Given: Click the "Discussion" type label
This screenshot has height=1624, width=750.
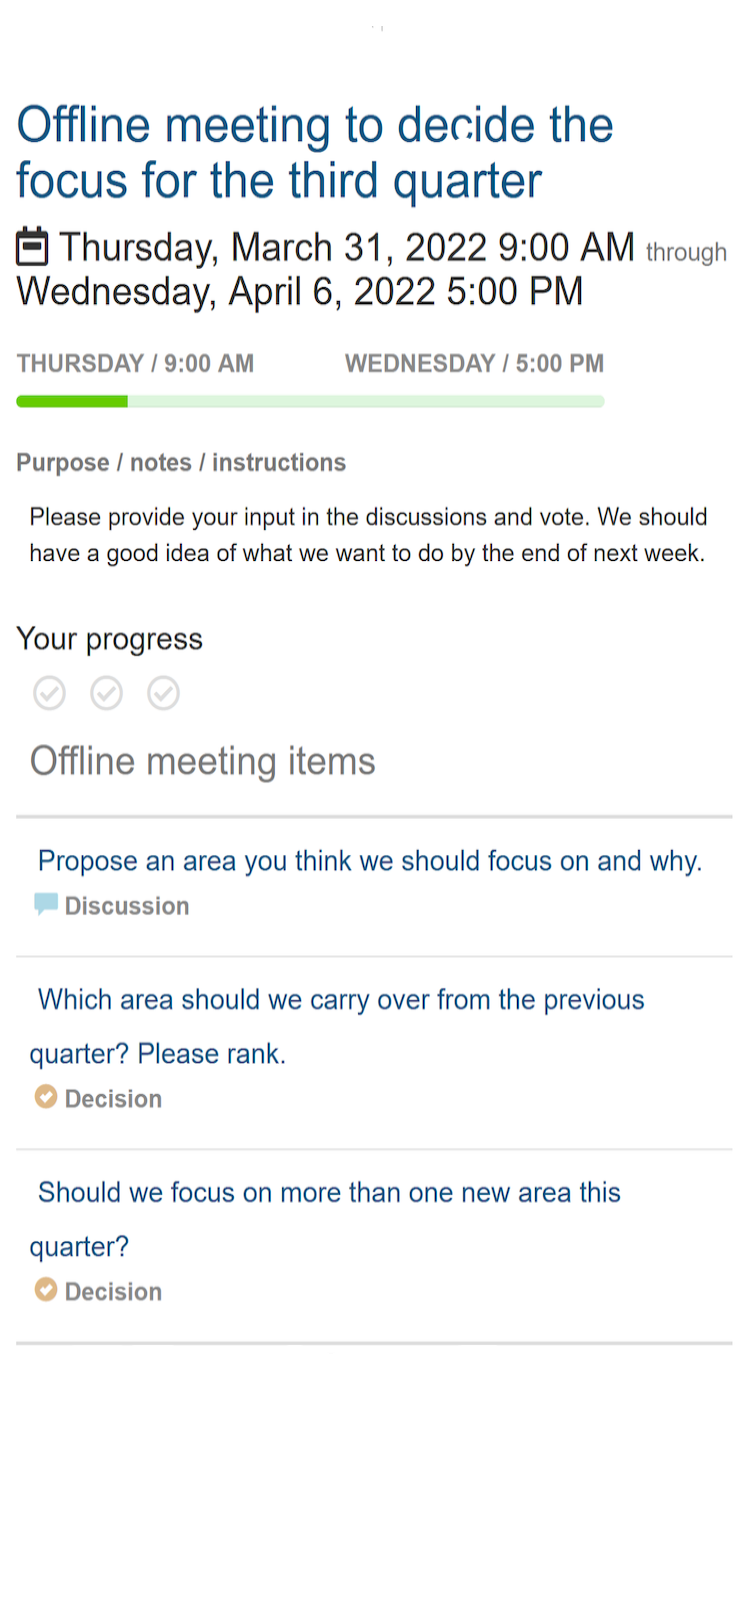Looking at the screenshot, I should (x=127, y=906).
